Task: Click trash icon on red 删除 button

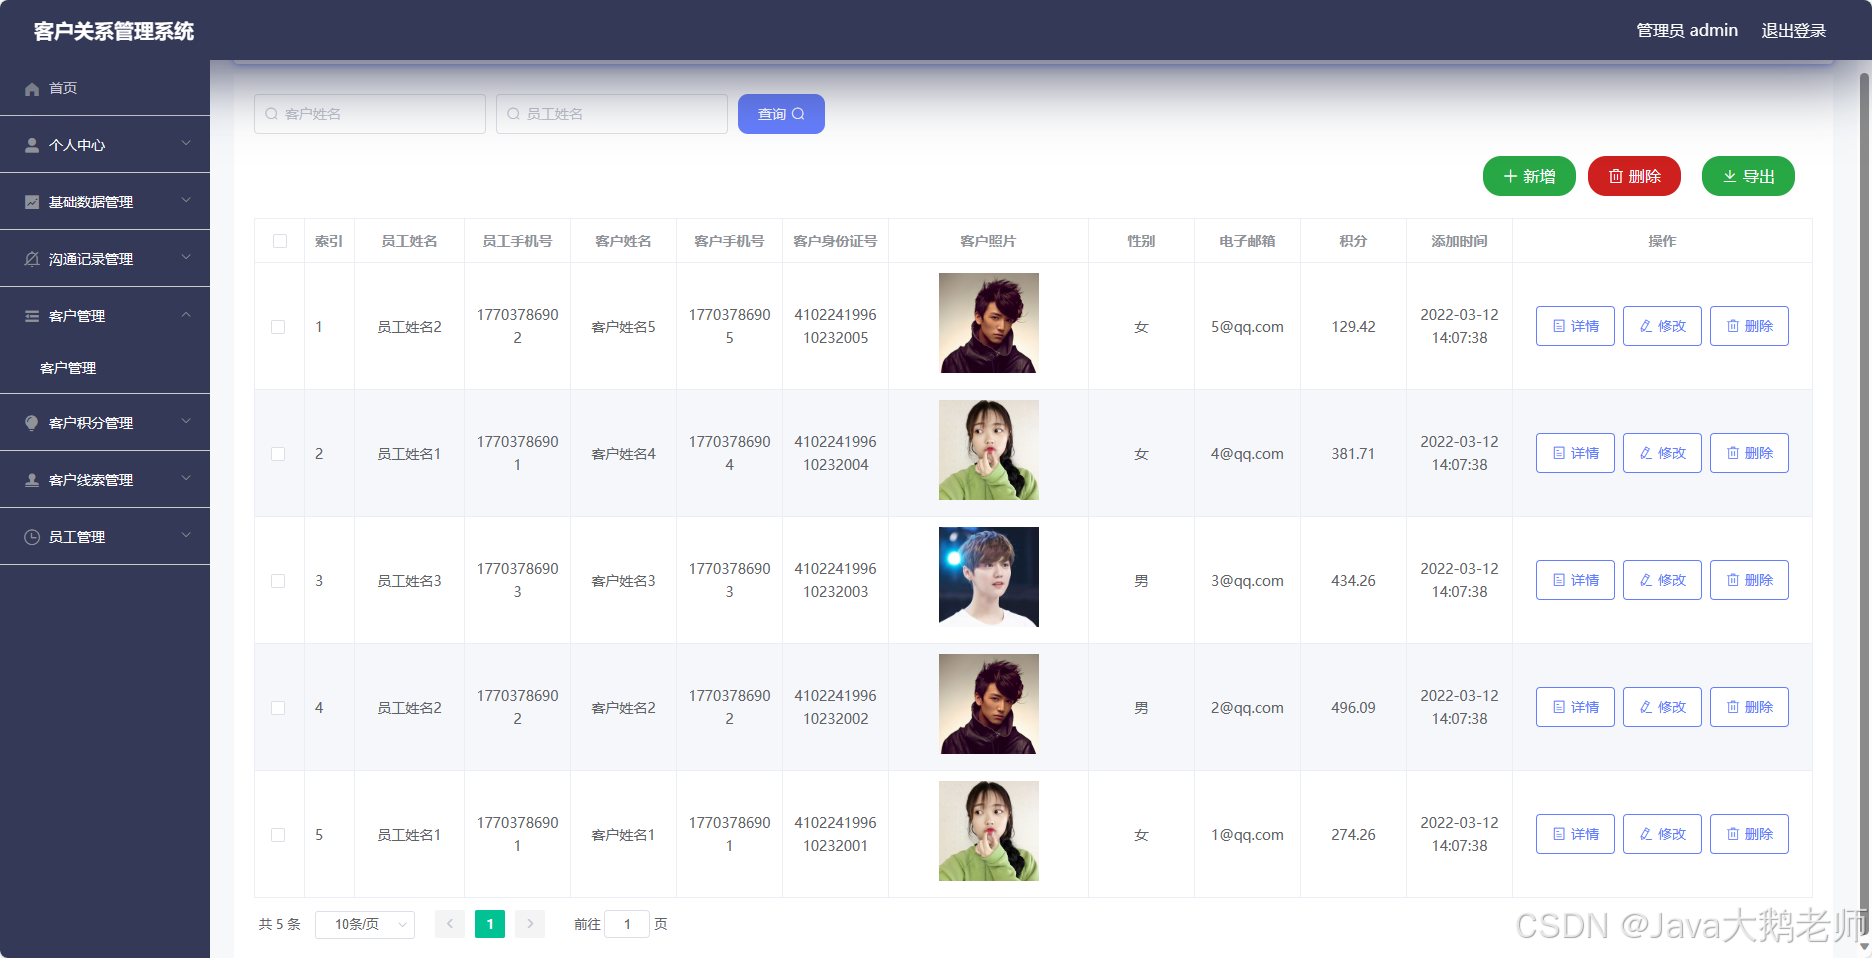Action: point(1615,176)
